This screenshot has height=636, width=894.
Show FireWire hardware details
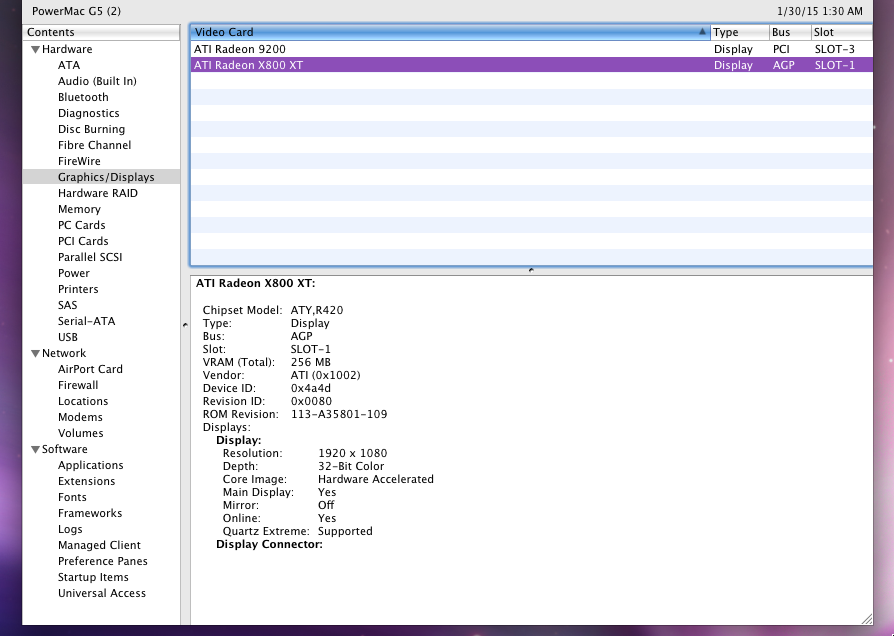click(x=79, y=161)
